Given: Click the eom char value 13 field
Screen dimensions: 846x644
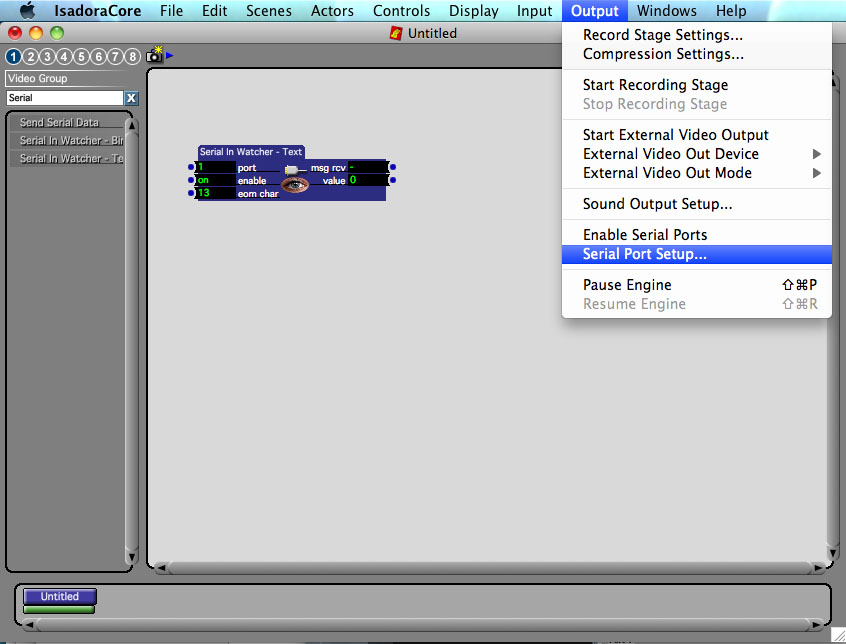Looking at the screenshot, I should 215,193.
